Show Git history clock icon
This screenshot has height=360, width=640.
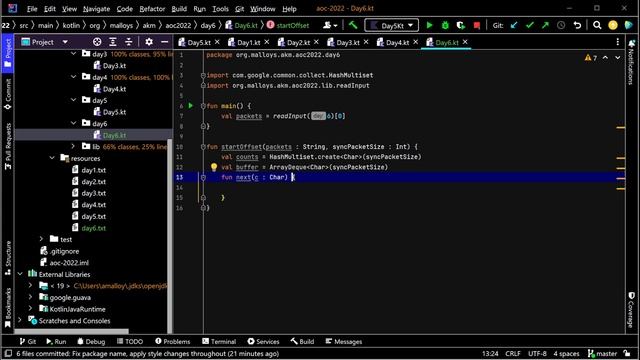pos(561,25)
